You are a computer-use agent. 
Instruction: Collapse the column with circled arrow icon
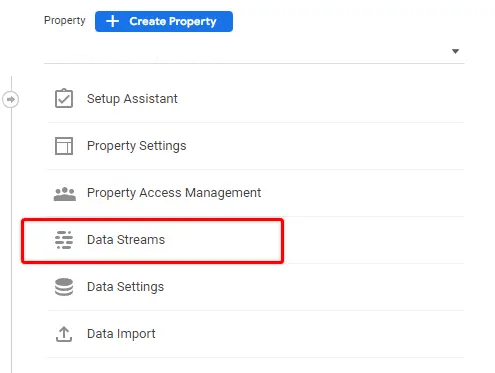11,99
